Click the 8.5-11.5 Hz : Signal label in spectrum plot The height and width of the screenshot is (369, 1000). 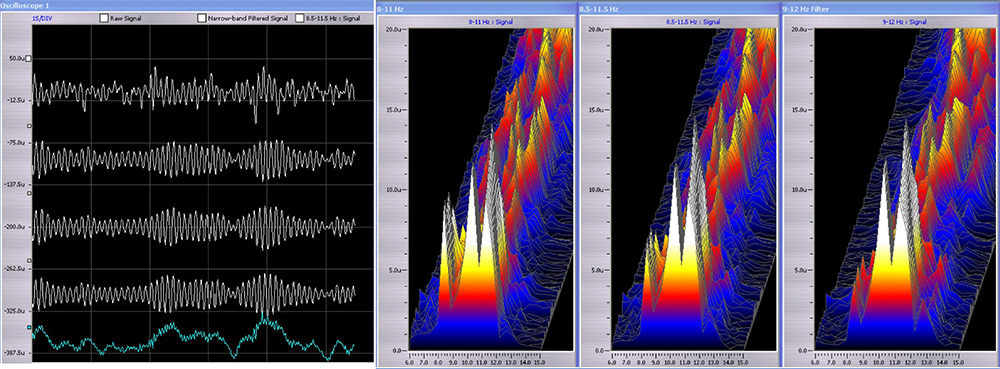[693, 22]
